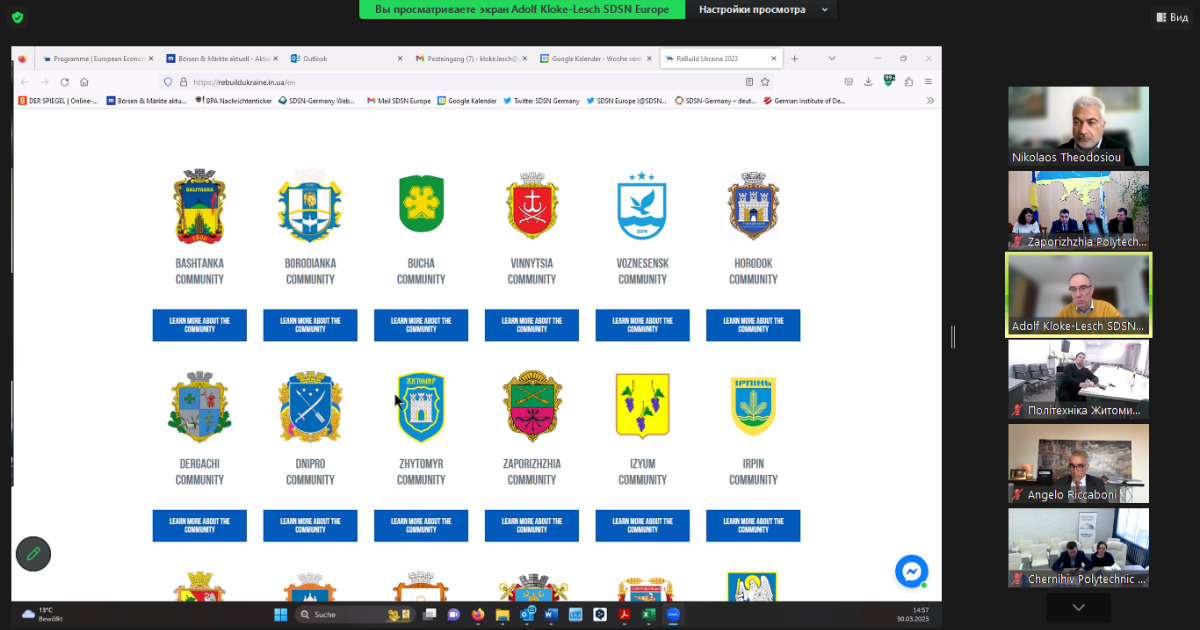Expand more participants with the down chevron
This screenshot has width=1200, height=630.
pyautogui.click(x=1077, y=607)
